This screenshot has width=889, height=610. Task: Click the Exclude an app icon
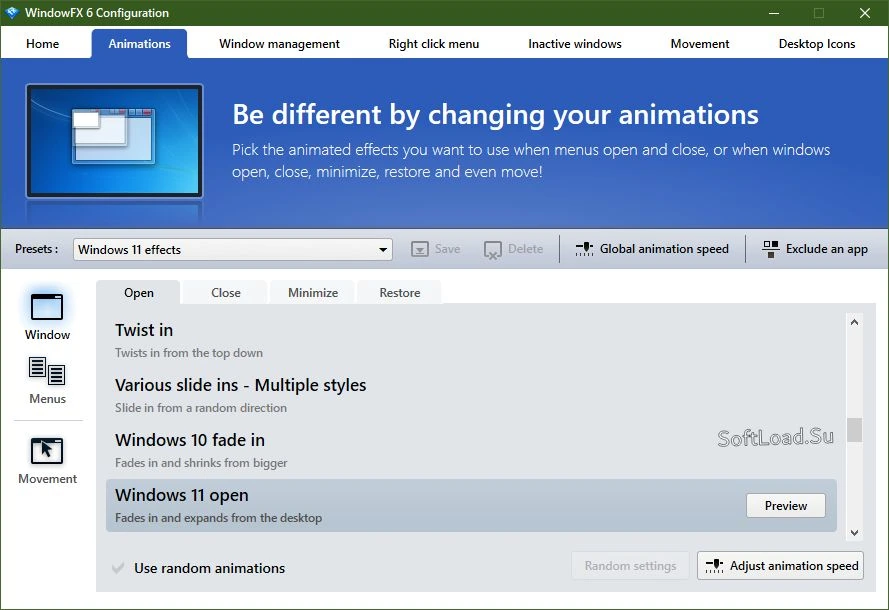(x=771, y=249)
